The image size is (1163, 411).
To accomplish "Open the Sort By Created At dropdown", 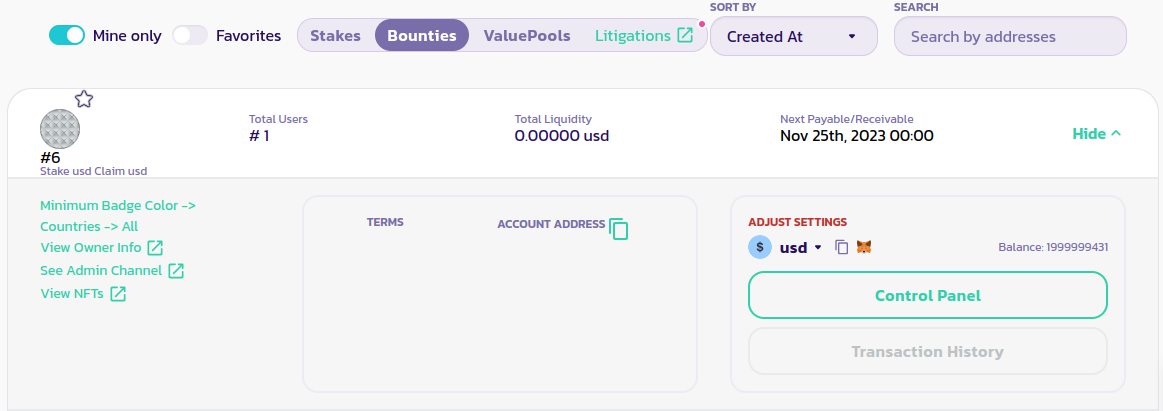I will tap(793, 36).
